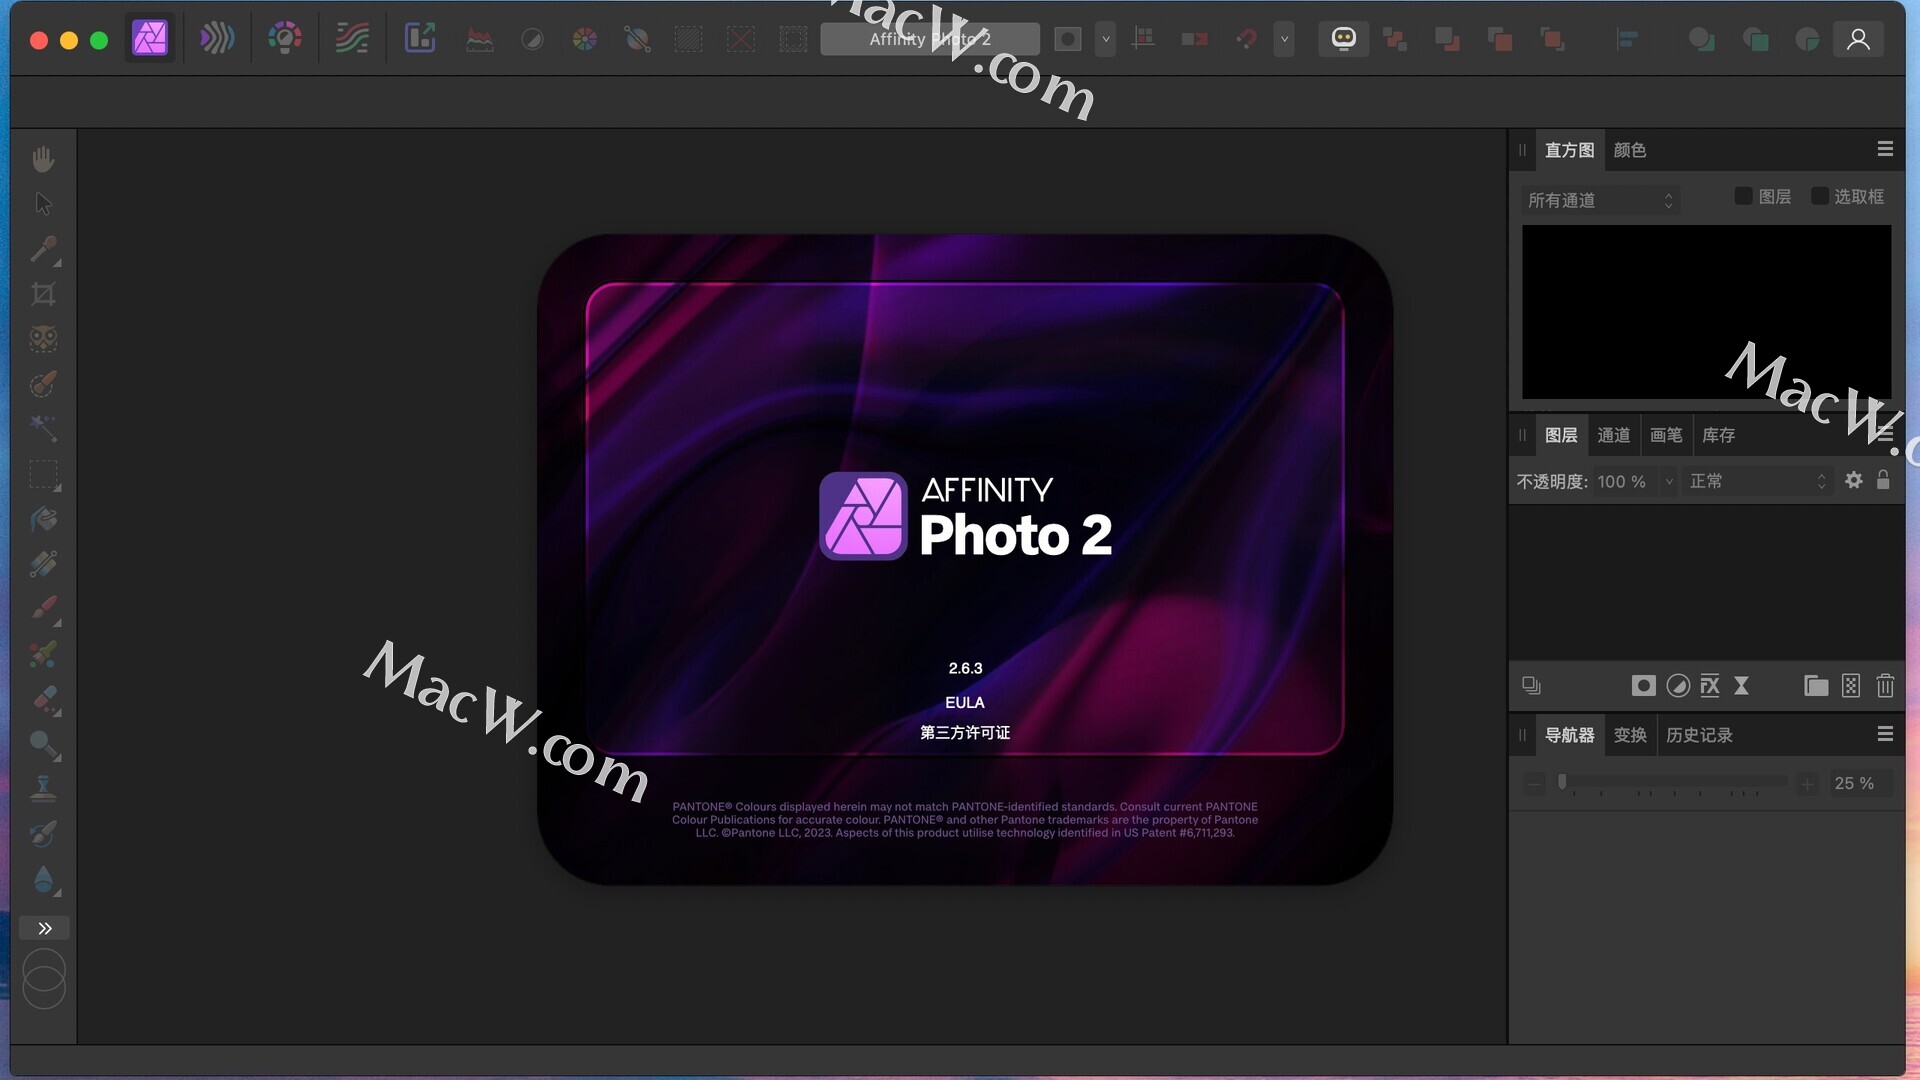
Task: Switch to the 库存 tab
Action: coord(1718,435)
